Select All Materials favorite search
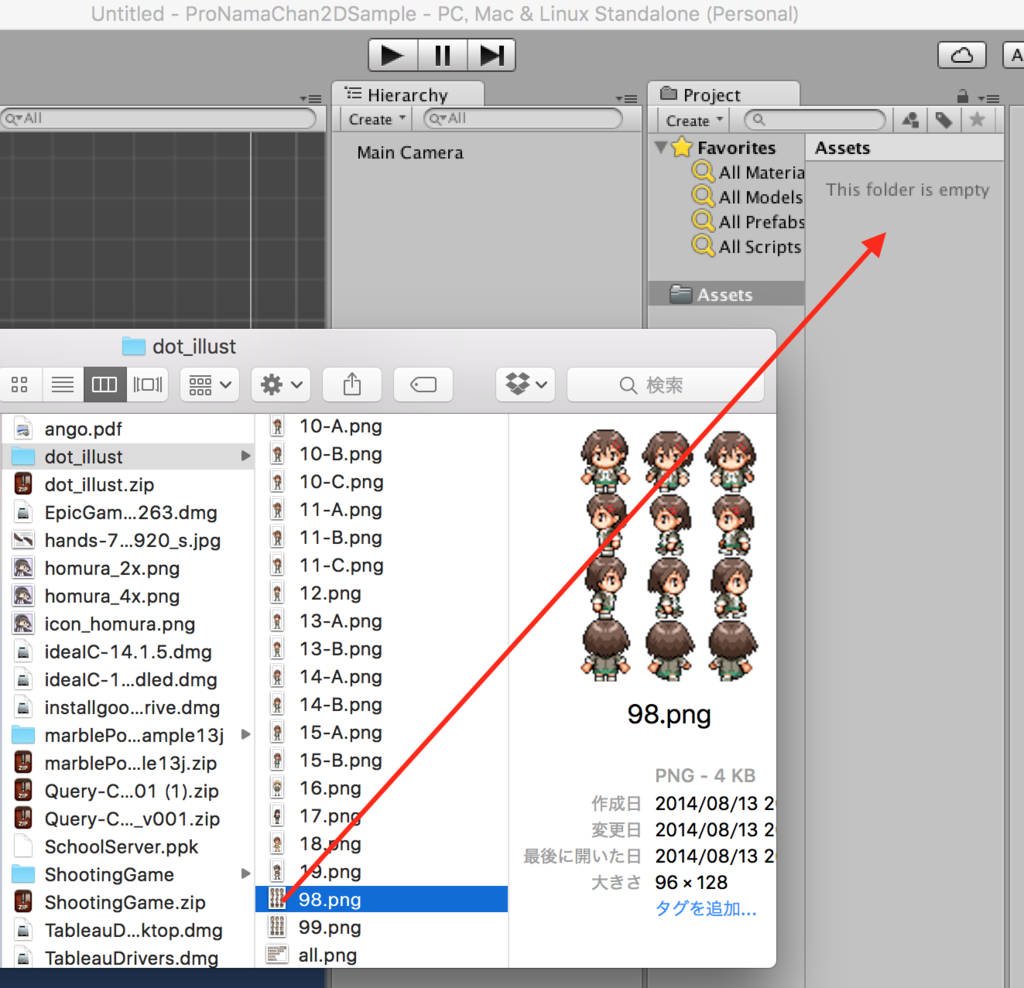Screen dimensions: 1024x988 coord(748,172)
